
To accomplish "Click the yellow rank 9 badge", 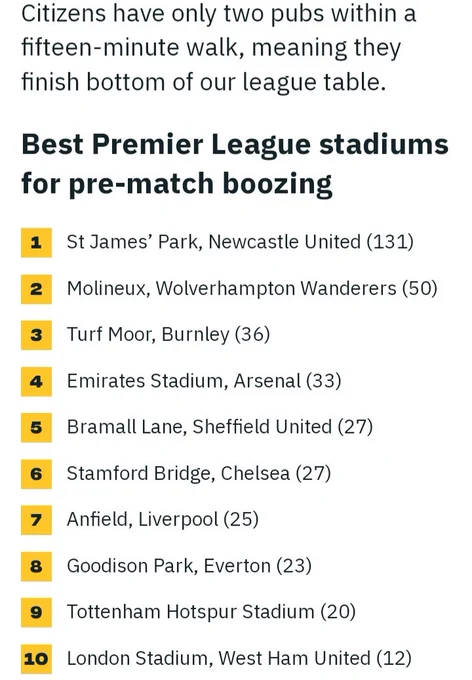I will [36, 612].
